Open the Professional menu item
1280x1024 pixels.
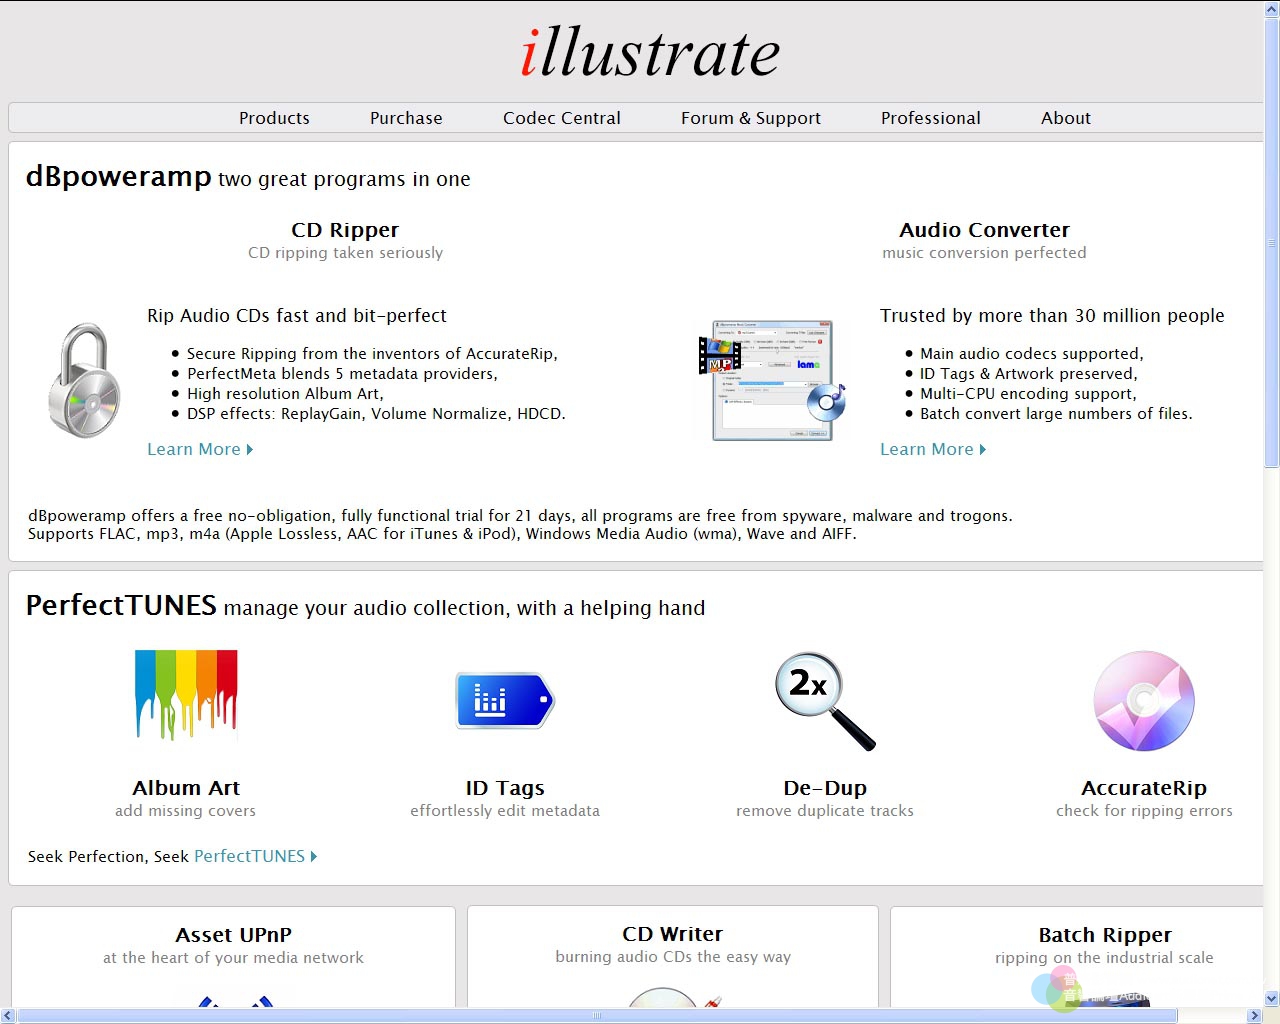(931, 118)
